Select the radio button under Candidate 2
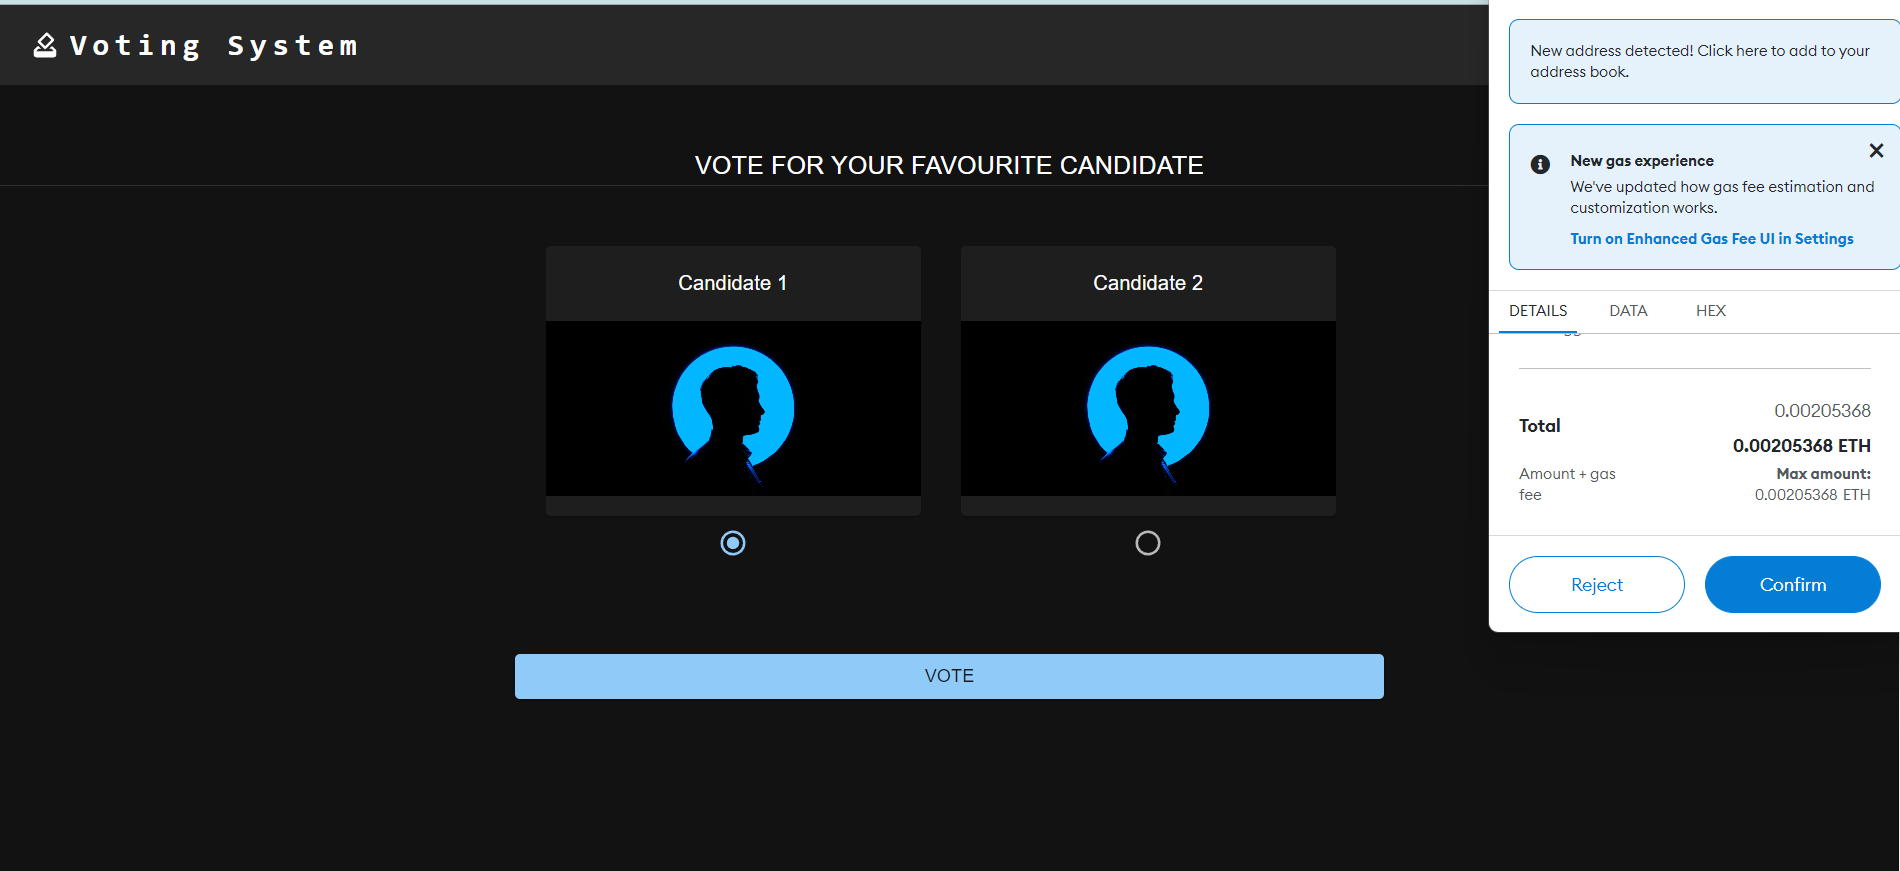 pyautogui.click(x=1147, y=543)
